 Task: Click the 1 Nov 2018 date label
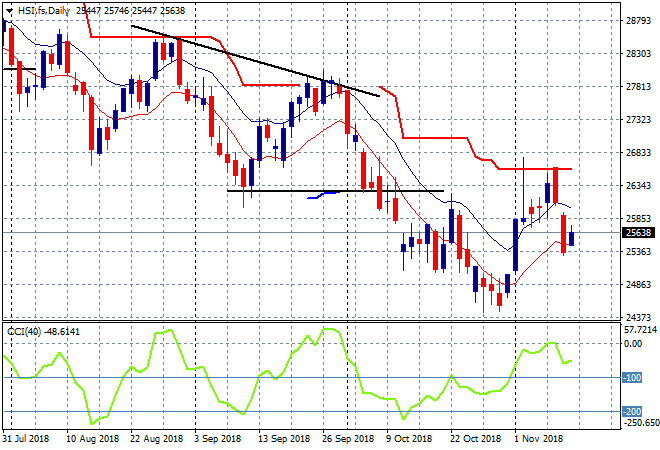pos(539,439)
